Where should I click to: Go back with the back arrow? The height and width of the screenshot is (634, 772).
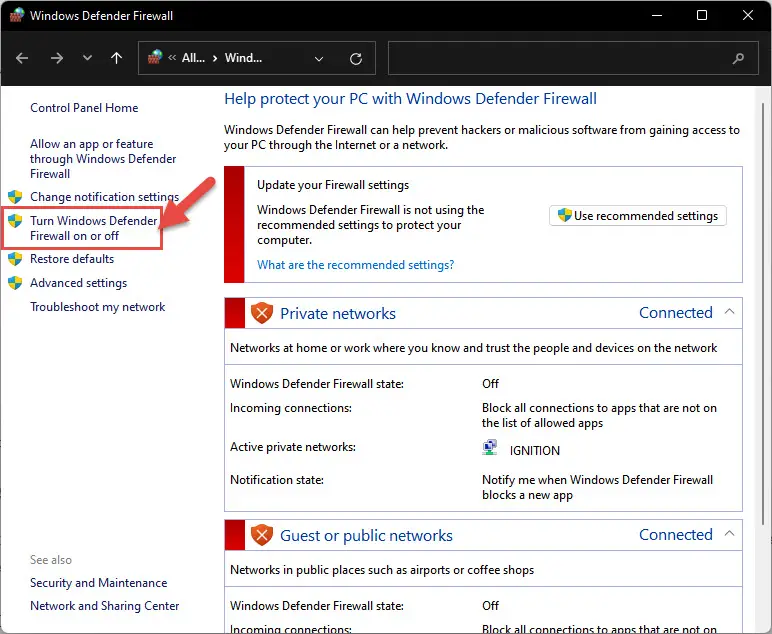pos(22,58)
